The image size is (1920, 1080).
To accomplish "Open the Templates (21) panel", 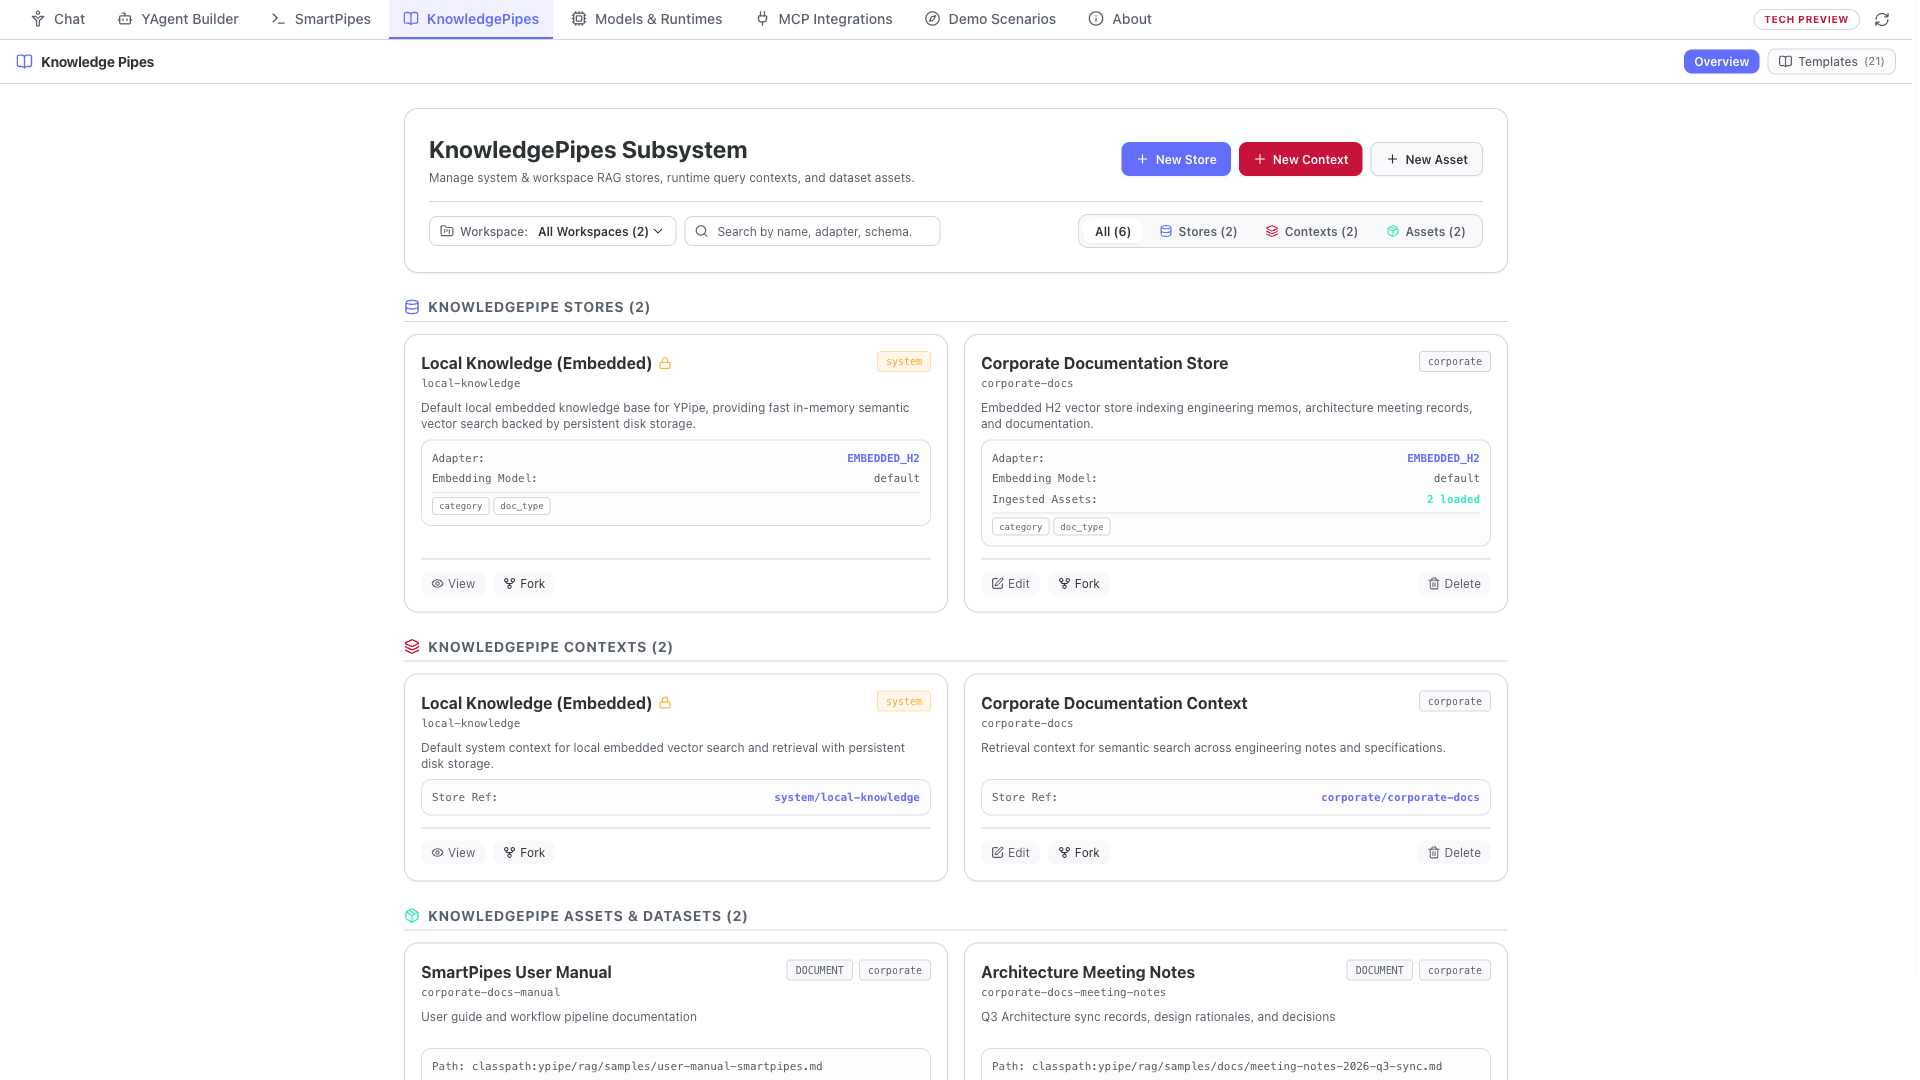I will click(x=1831, y=62).
